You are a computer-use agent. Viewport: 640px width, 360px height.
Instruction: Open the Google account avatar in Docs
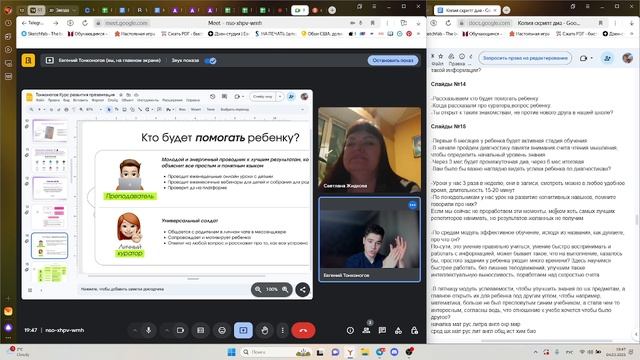[627, 58]
